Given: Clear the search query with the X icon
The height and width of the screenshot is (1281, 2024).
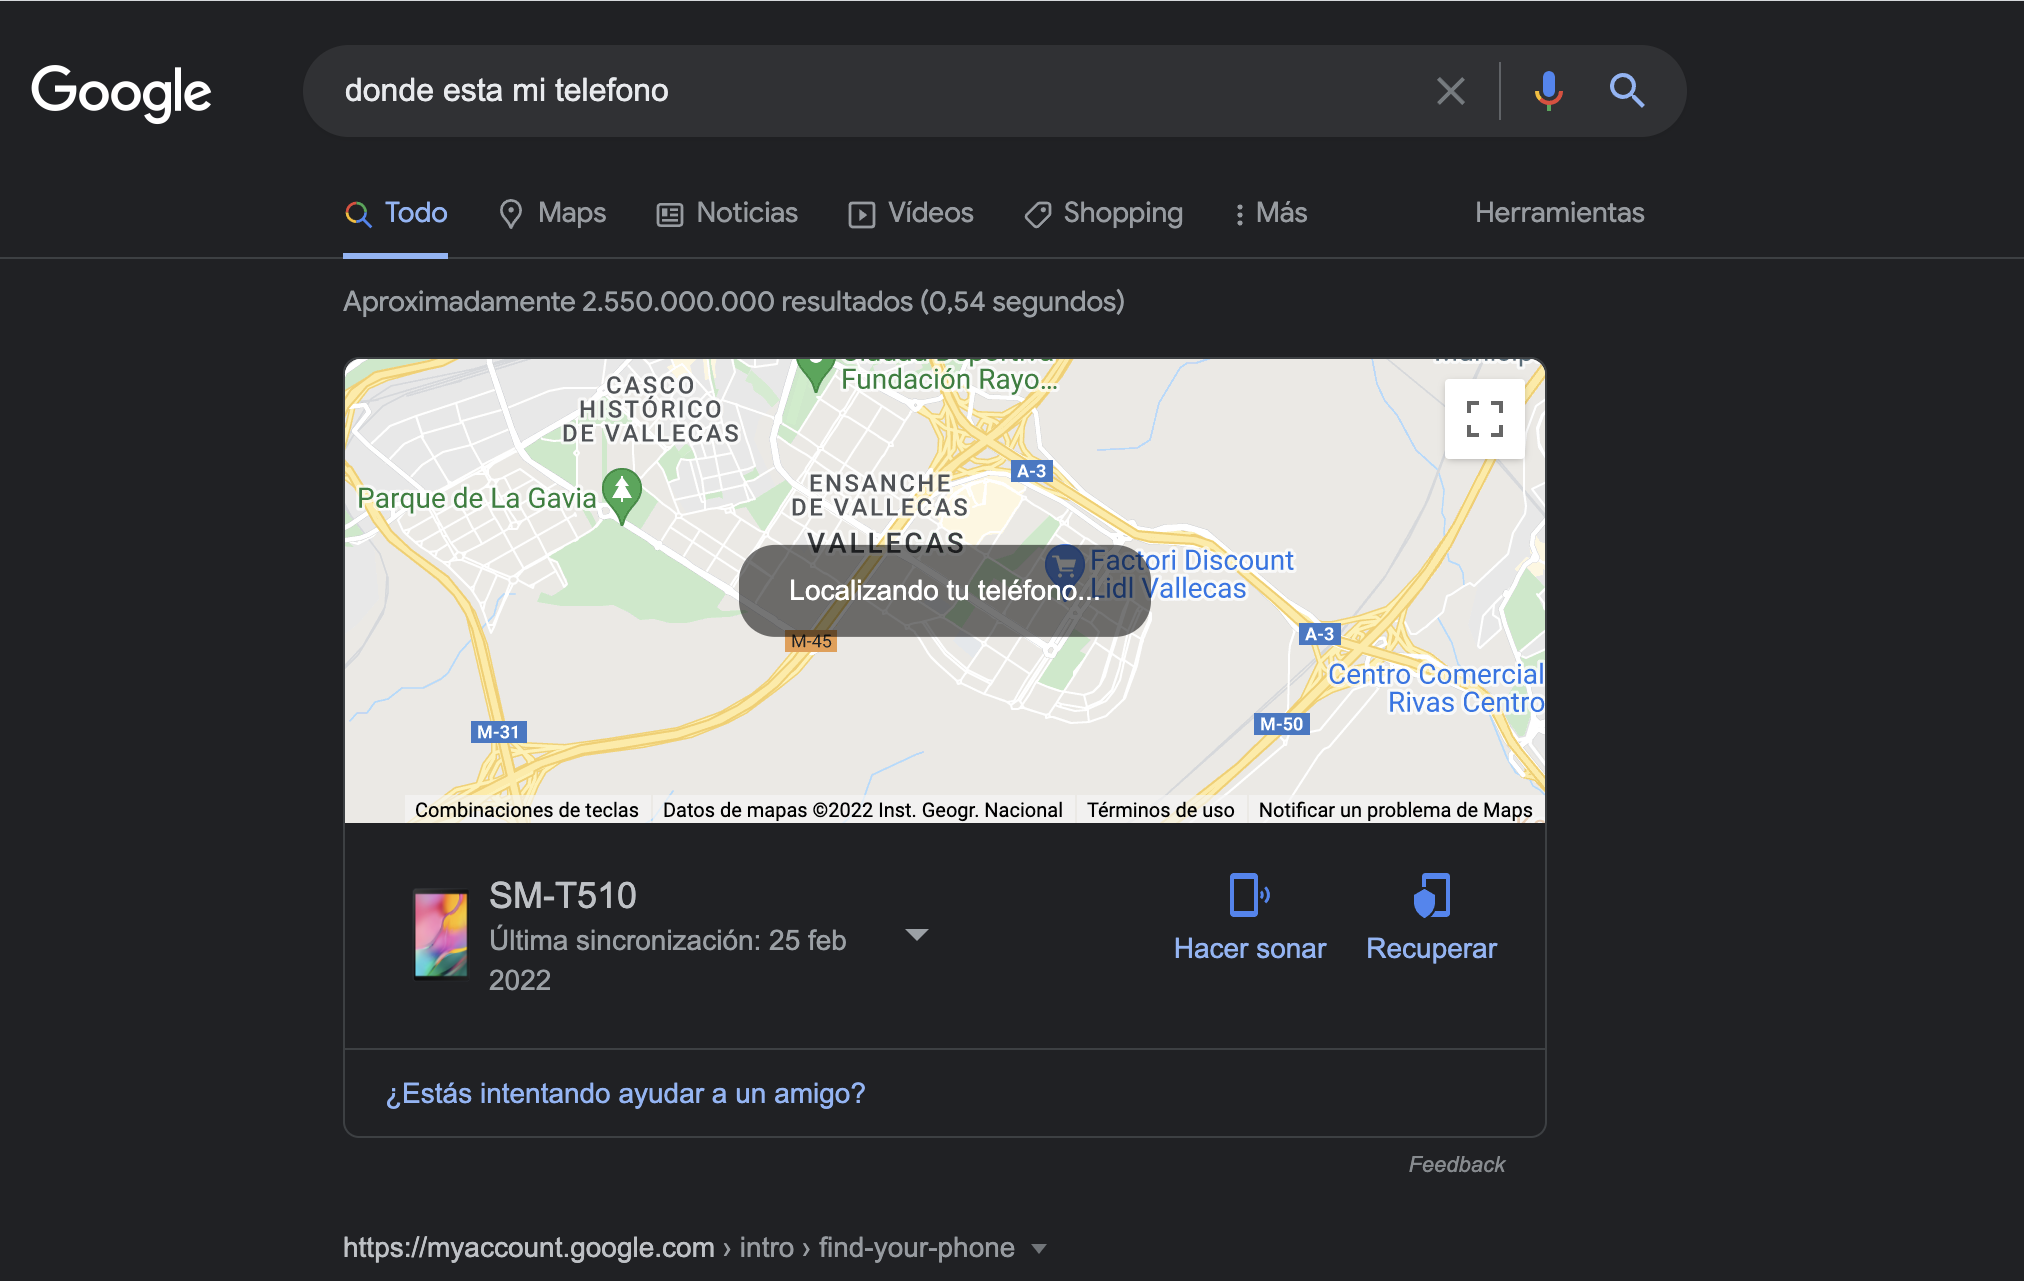Looking at the screenshot, I should 1450,91.
